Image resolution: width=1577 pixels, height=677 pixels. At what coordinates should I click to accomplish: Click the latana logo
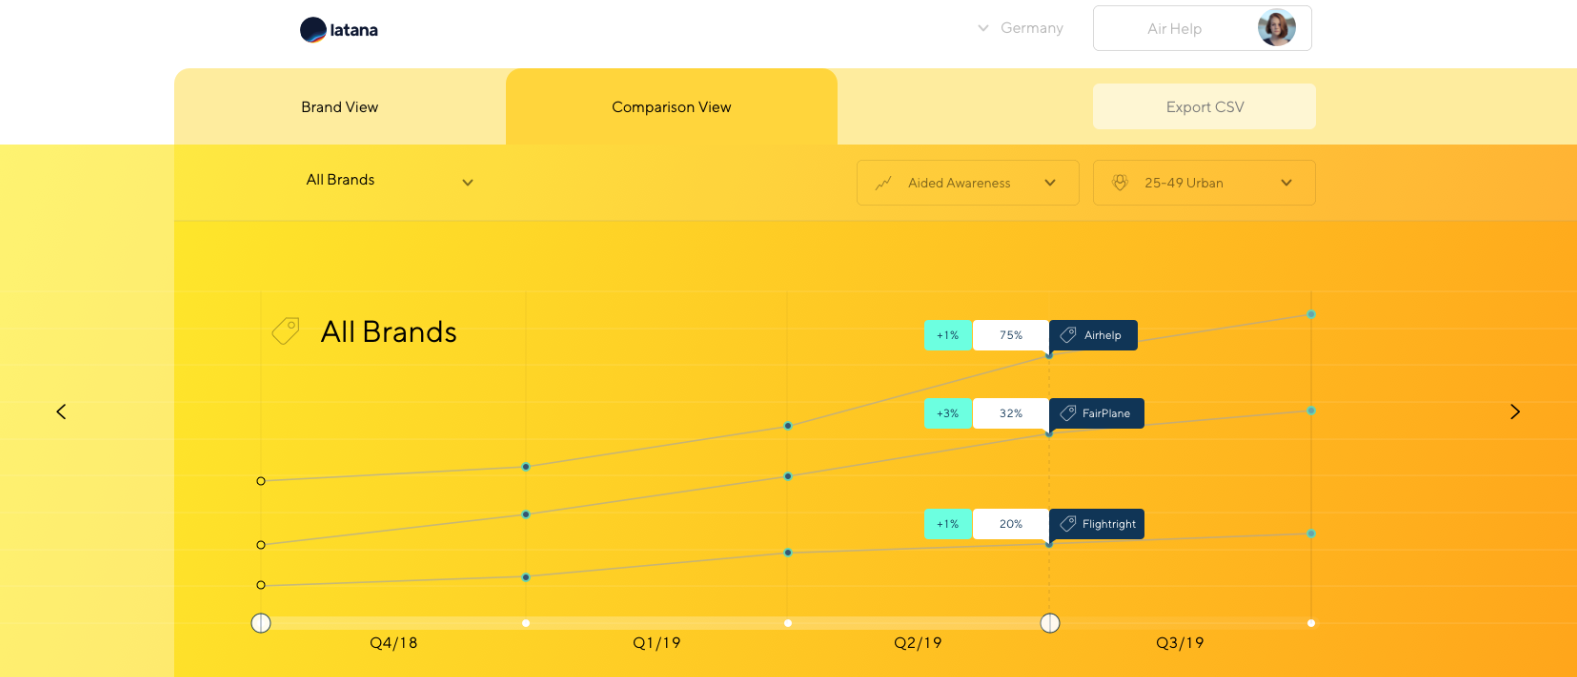(x=339, y=30)
